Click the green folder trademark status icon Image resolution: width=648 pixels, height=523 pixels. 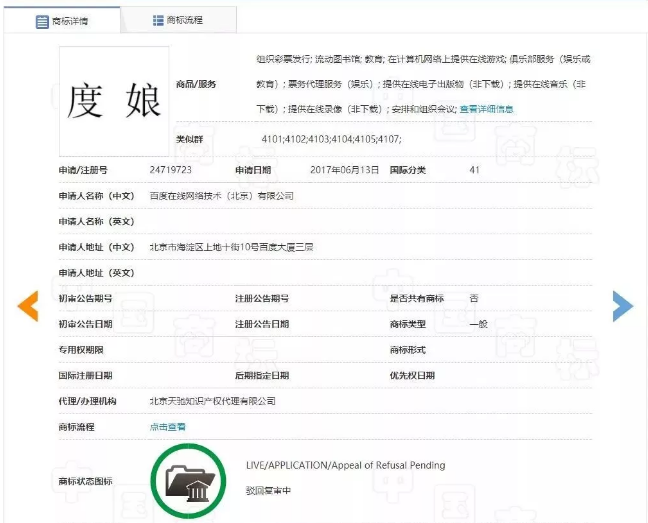point(188,481)
